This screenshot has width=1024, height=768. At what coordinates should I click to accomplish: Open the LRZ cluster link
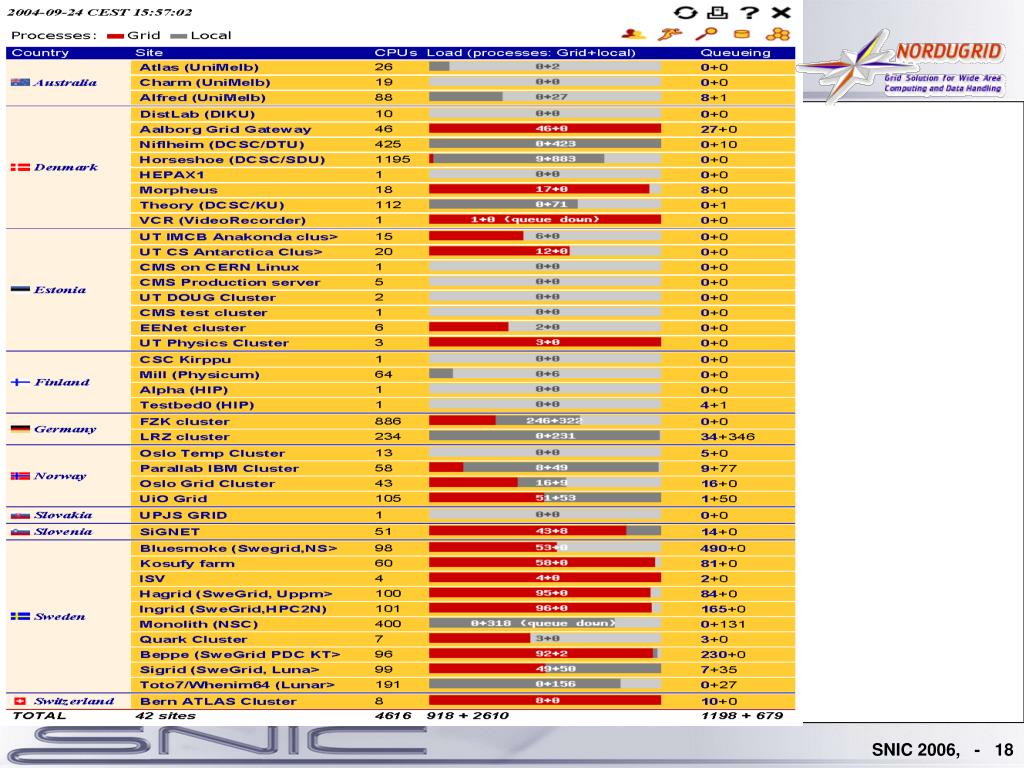tap(185, 436)
